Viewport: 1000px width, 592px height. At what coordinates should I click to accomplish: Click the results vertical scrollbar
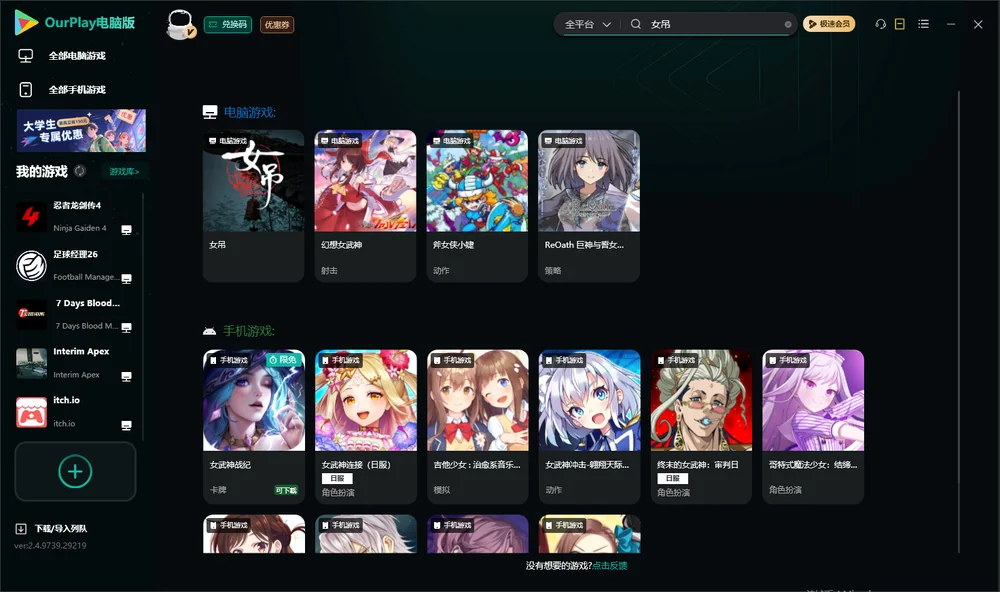click(958, 322)
